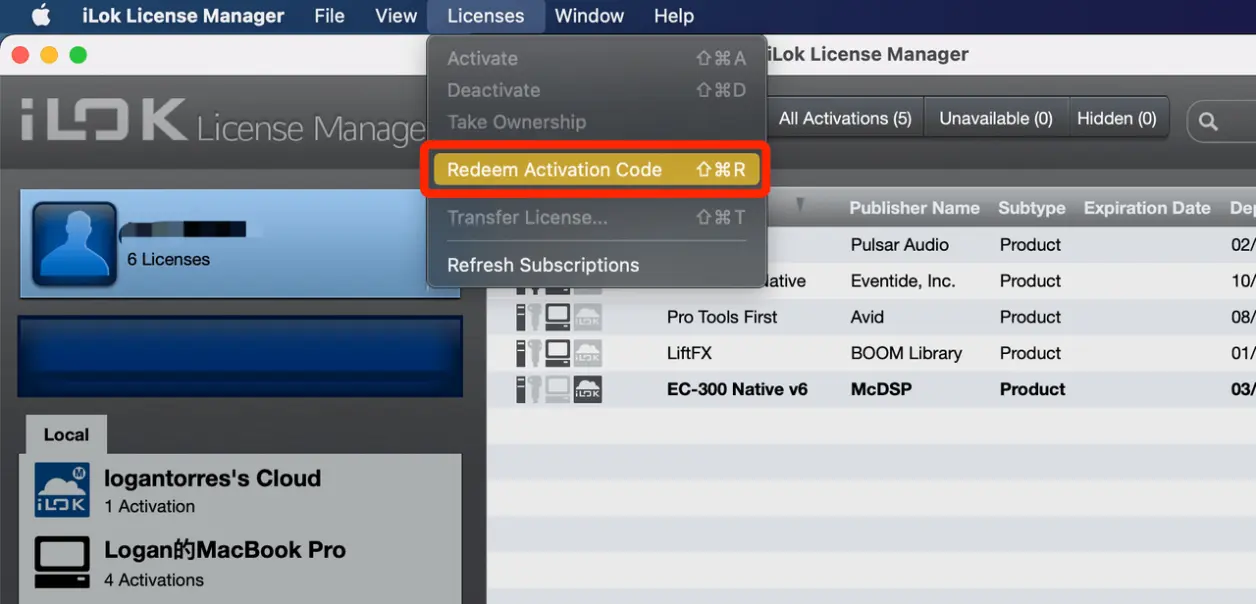The height and width of the screenshot is (604, 1256).
Task: Click the computer location icon in Pro Tools First row
Action: (x=558, y=317)
